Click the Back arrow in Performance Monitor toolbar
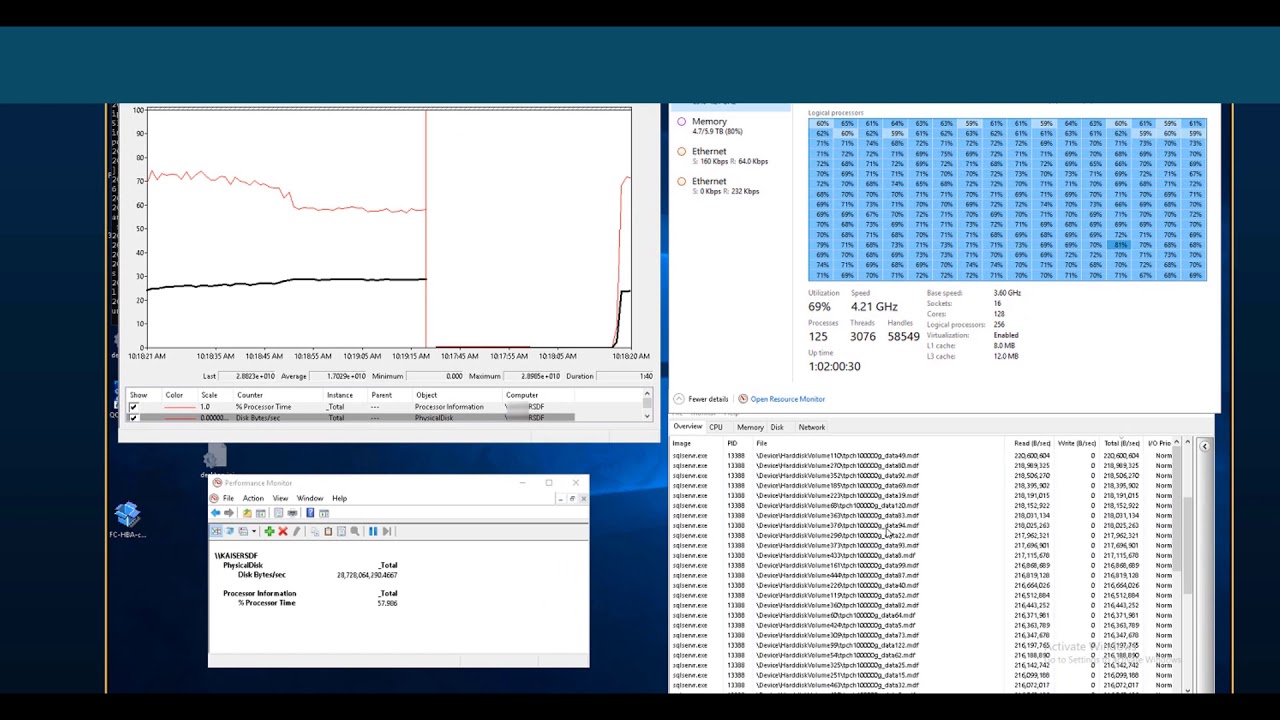Image resolution: width=1280 pixels, height=720 pixels. tap(216, 513)
